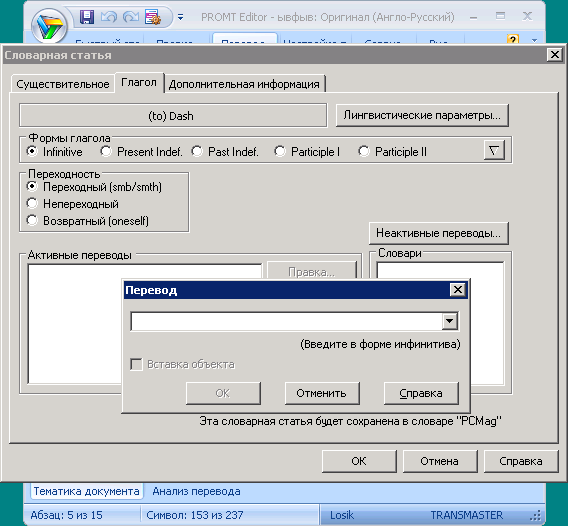
Task: Minimize the PROMT Editor window
Action: click(473, 17)
